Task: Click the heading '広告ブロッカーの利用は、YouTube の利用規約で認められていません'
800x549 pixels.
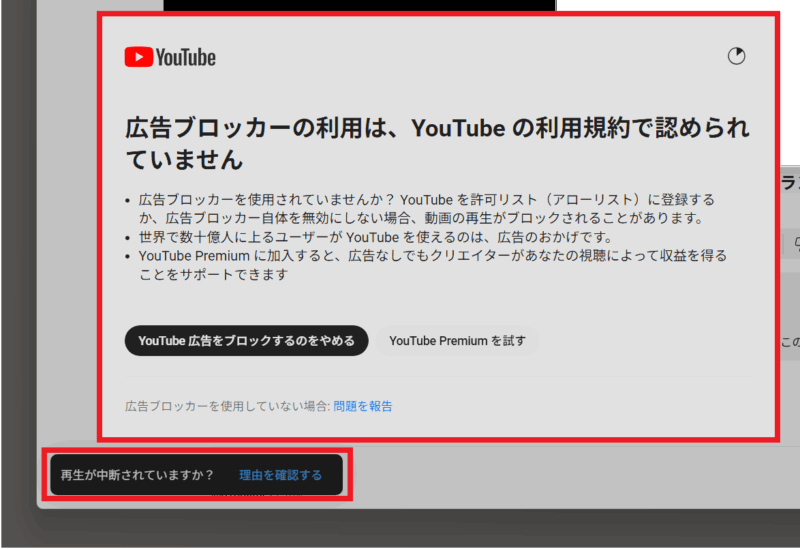Action: point(437,143)
